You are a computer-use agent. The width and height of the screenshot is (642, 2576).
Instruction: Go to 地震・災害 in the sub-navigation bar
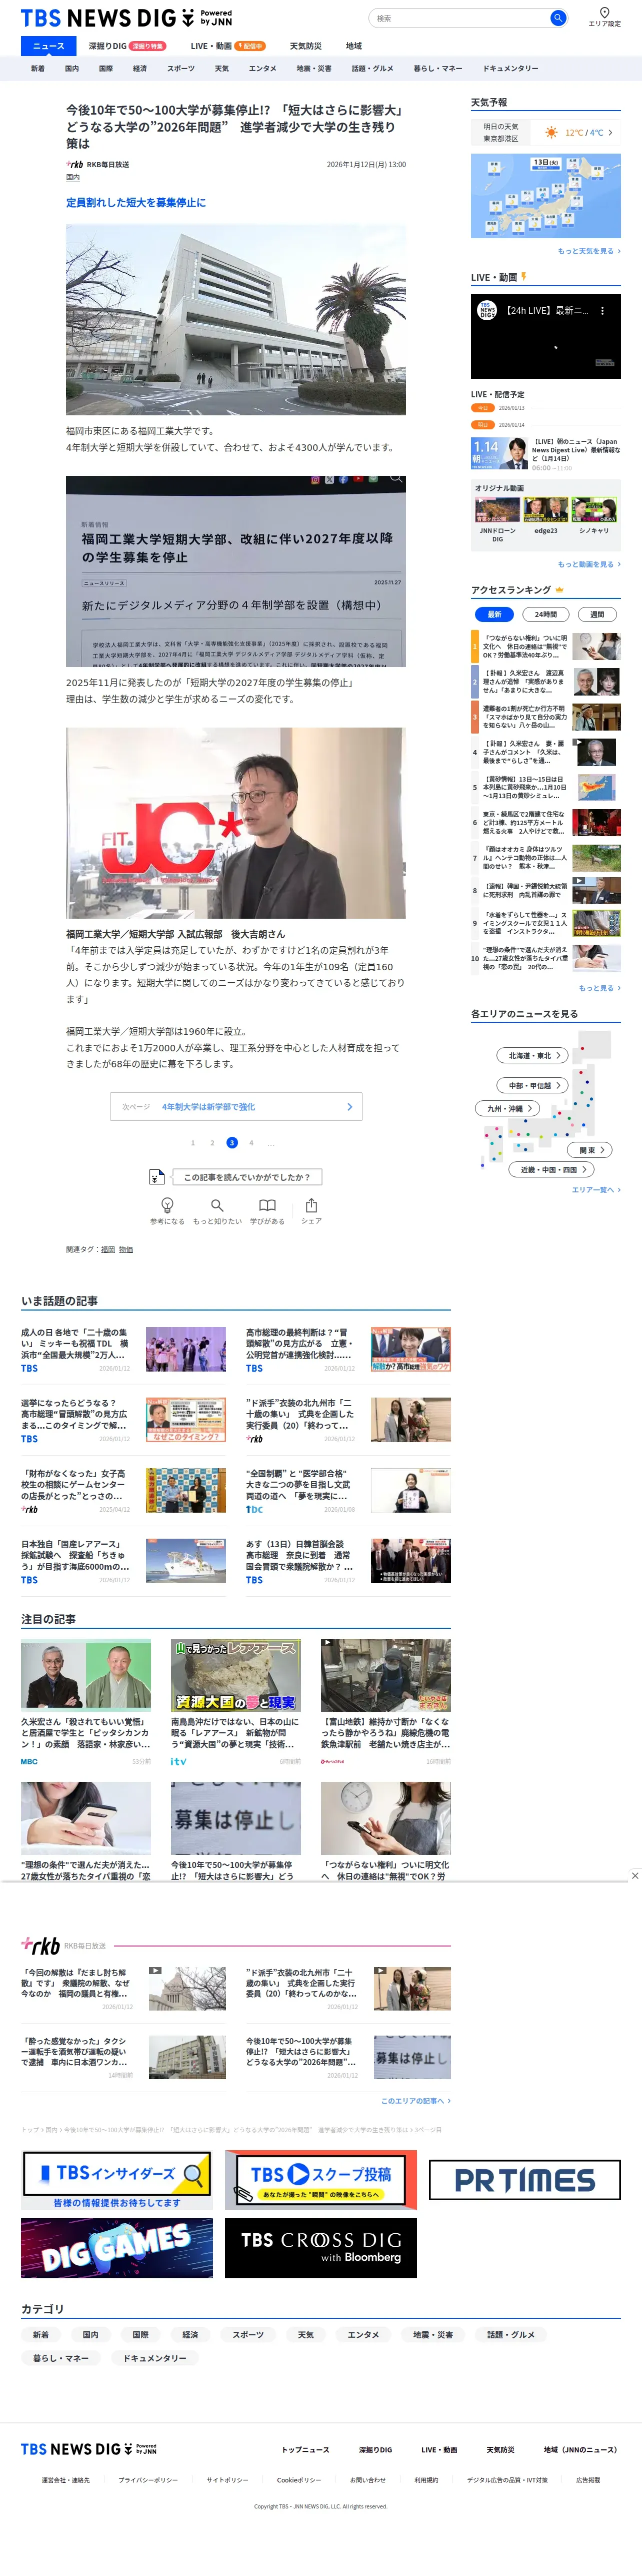pyautogui.click(x=314, y=69)
